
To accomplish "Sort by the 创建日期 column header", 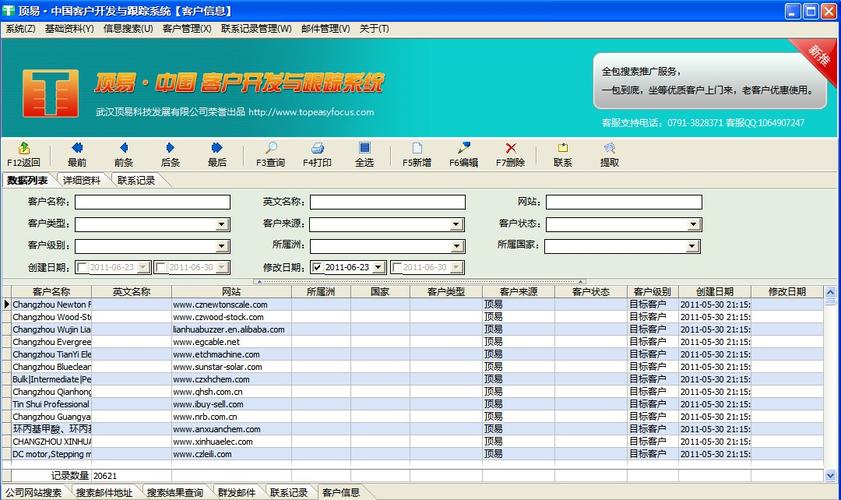I will [714, 292].
